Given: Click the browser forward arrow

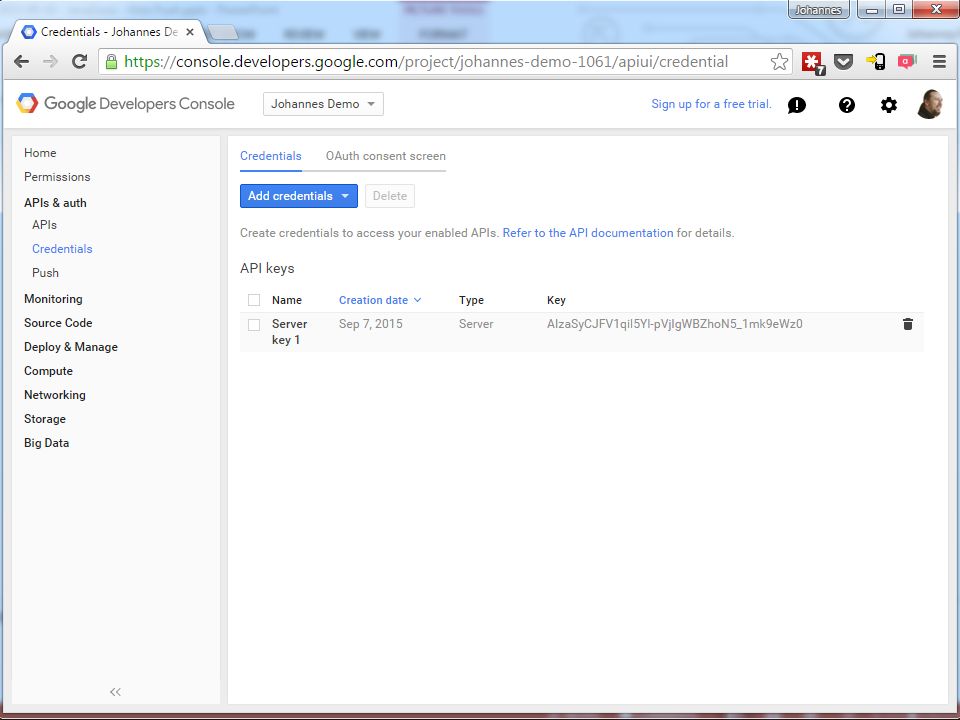Looking at the screenshot, I should tap(50, 61).
